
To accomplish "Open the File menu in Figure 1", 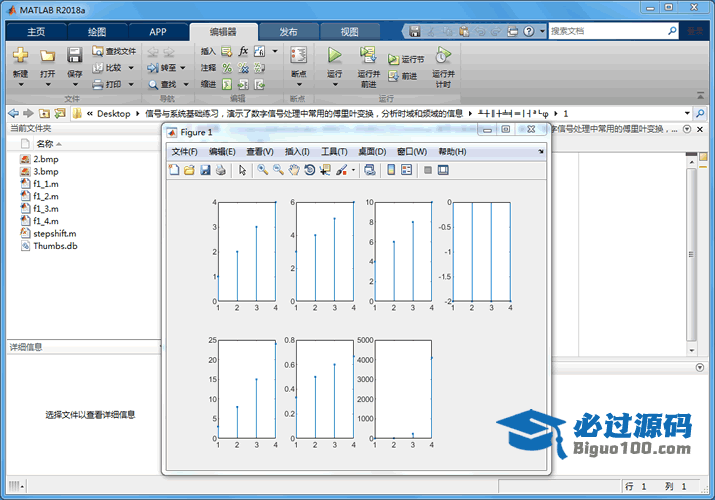I will tap(184, 152).
